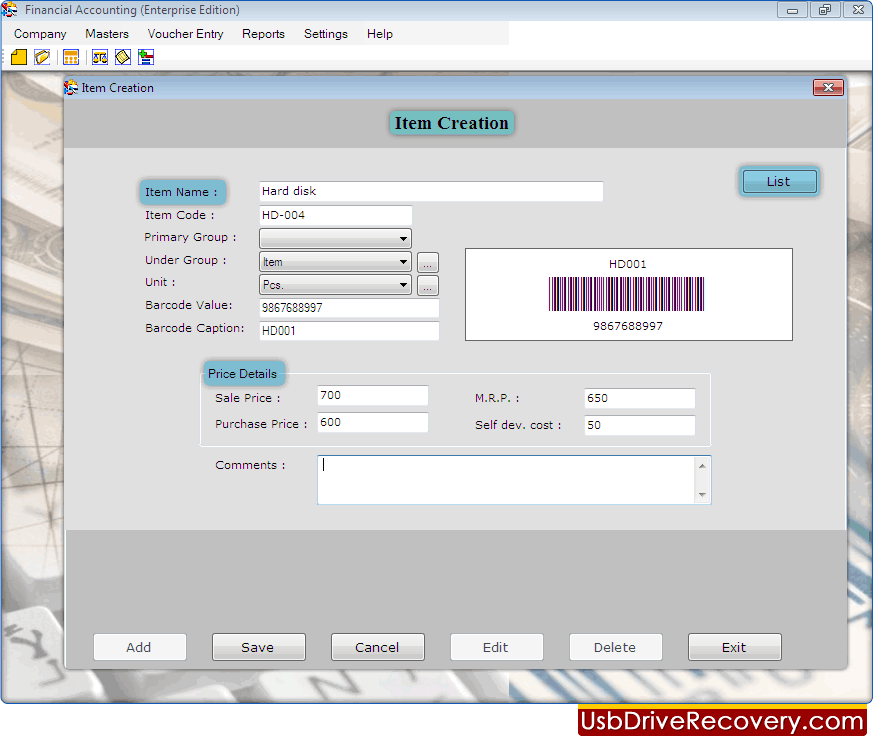Click the Comments scrollbar up arrow
The image size is (873, 736).
pos(702,465)
